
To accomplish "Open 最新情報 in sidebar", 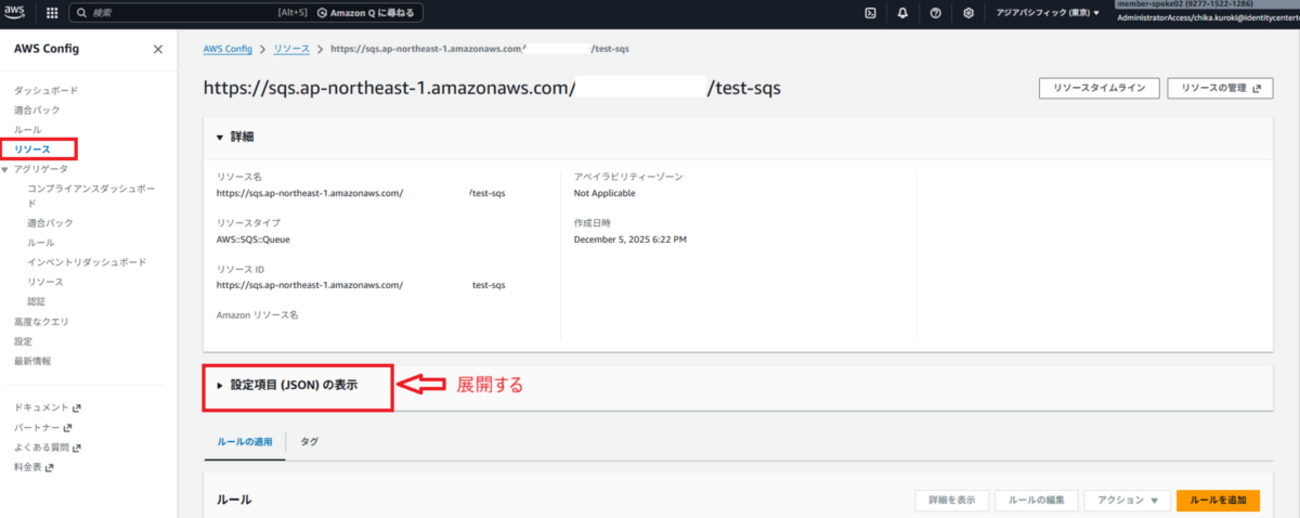I will [32, 361].
